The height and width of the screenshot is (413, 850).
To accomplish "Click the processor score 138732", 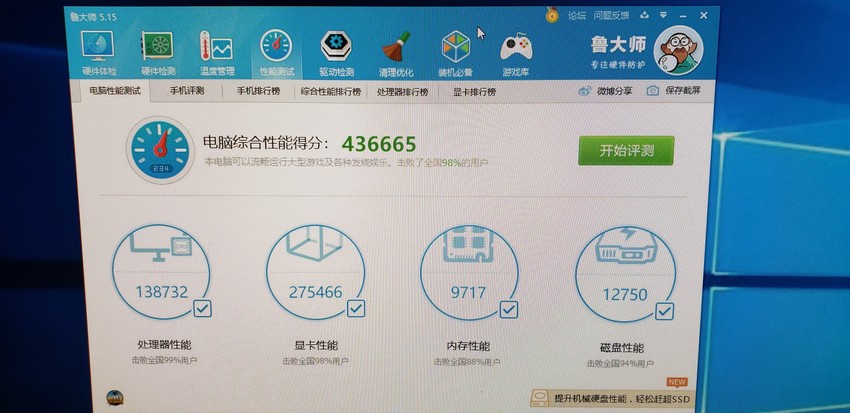I will pos(162,292).
